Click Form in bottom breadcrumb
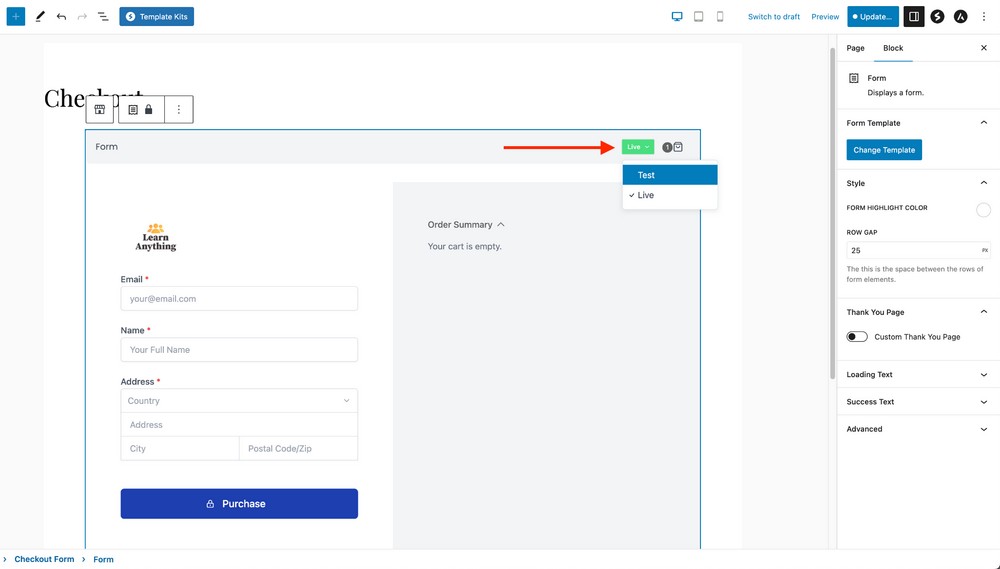Viewport: 1000px width, 569px height. tap(103, 559)
